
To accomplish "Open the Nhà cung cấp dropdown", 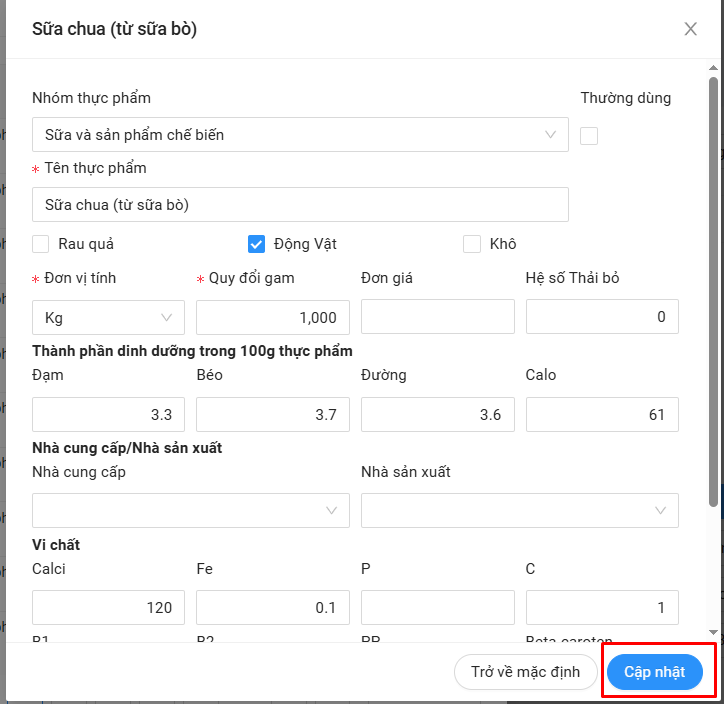I will pyautogui.click(x=190, y=510).
